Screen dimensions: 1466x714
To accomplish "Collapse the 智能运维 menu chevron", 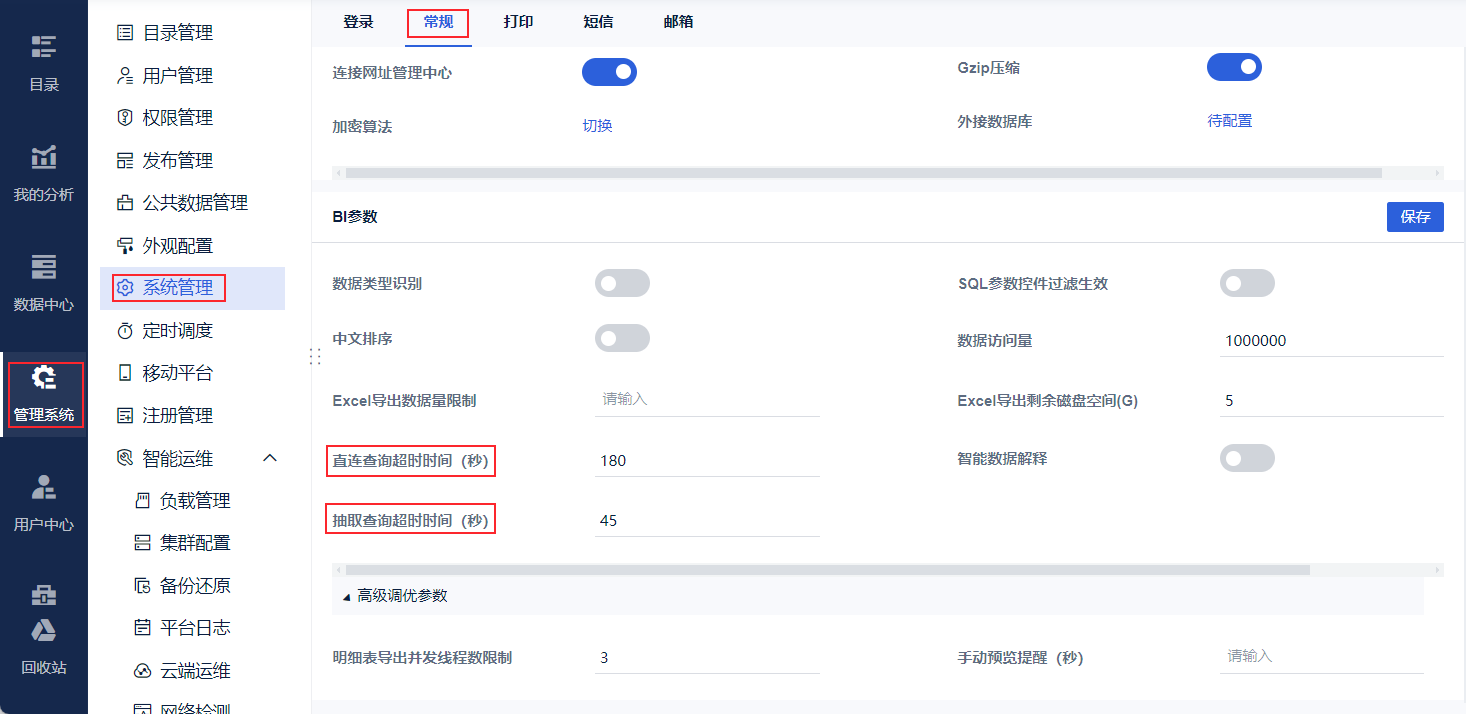I will pyautogui.click(x=269, y=458).
